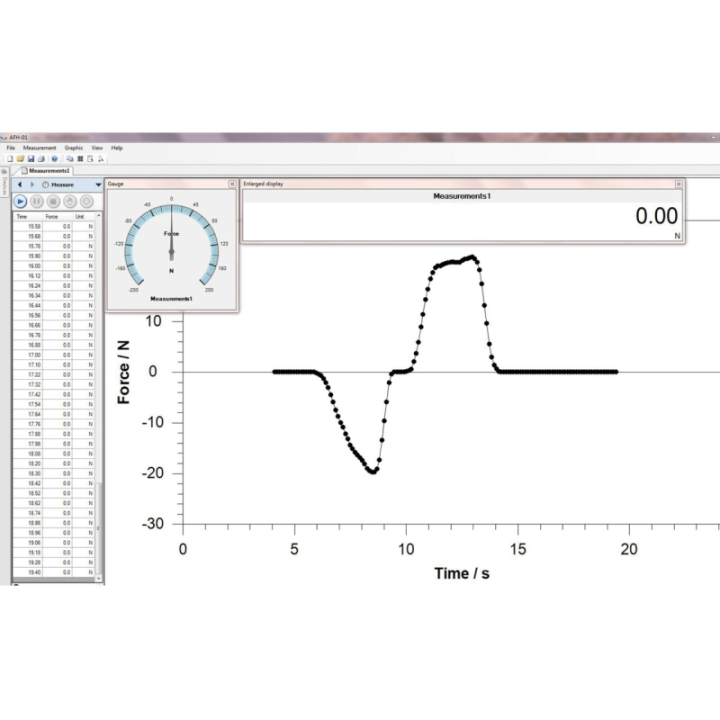
Task: Click the Unit column header
Action: tap(84, 216)
